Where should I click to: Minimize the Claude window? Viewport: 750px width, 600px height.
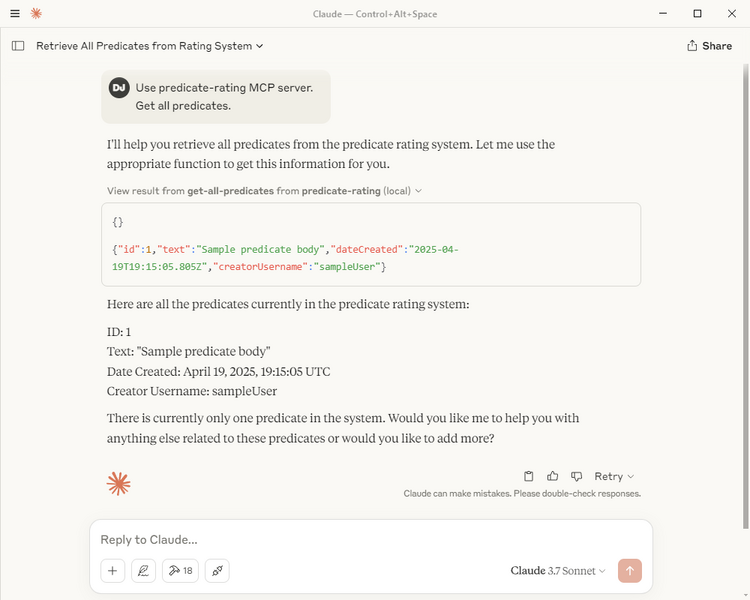coord(662,13)
